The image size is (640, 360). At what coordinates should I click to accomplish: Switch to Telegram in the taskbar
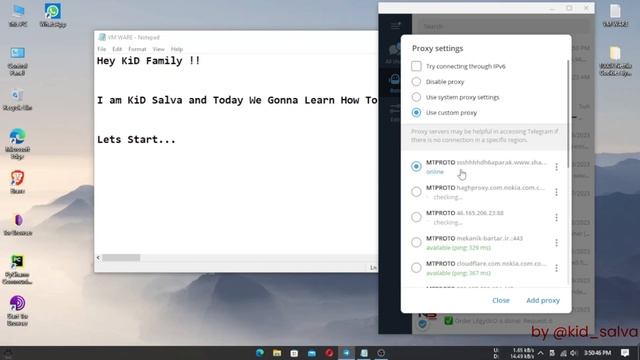(347, 353)
